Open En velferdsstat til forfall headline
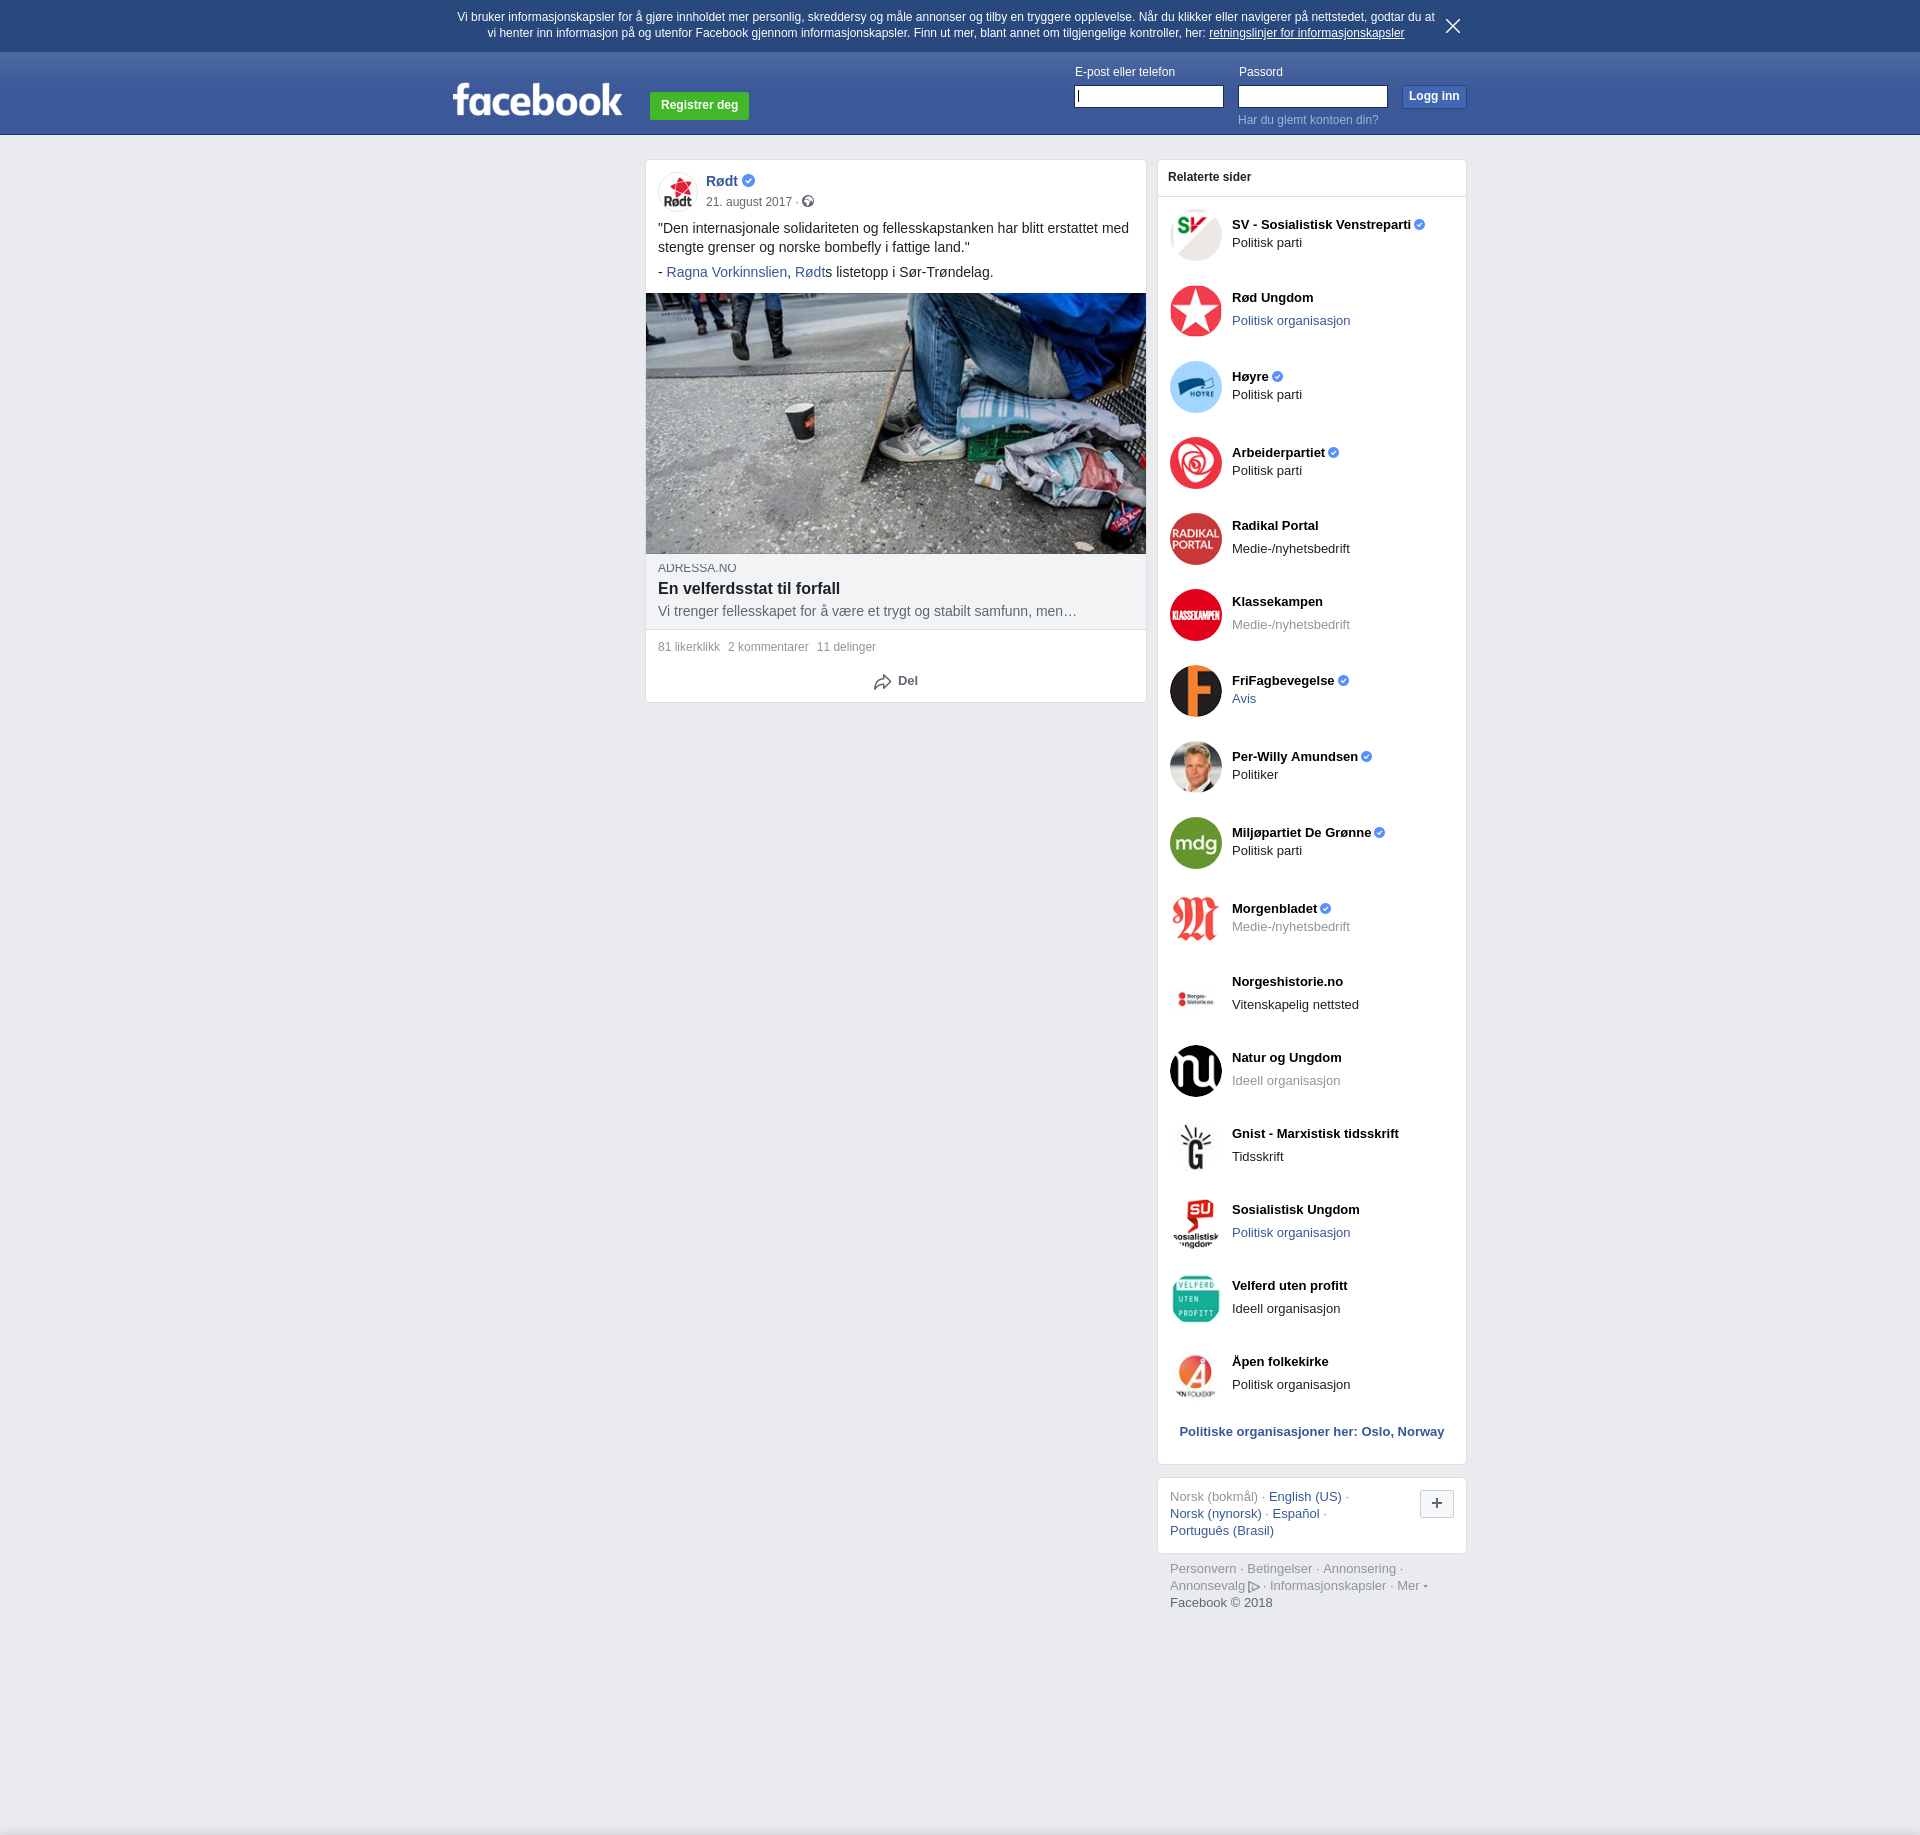This screenshot has width=1920, height=1835. (x=749, y=589)
